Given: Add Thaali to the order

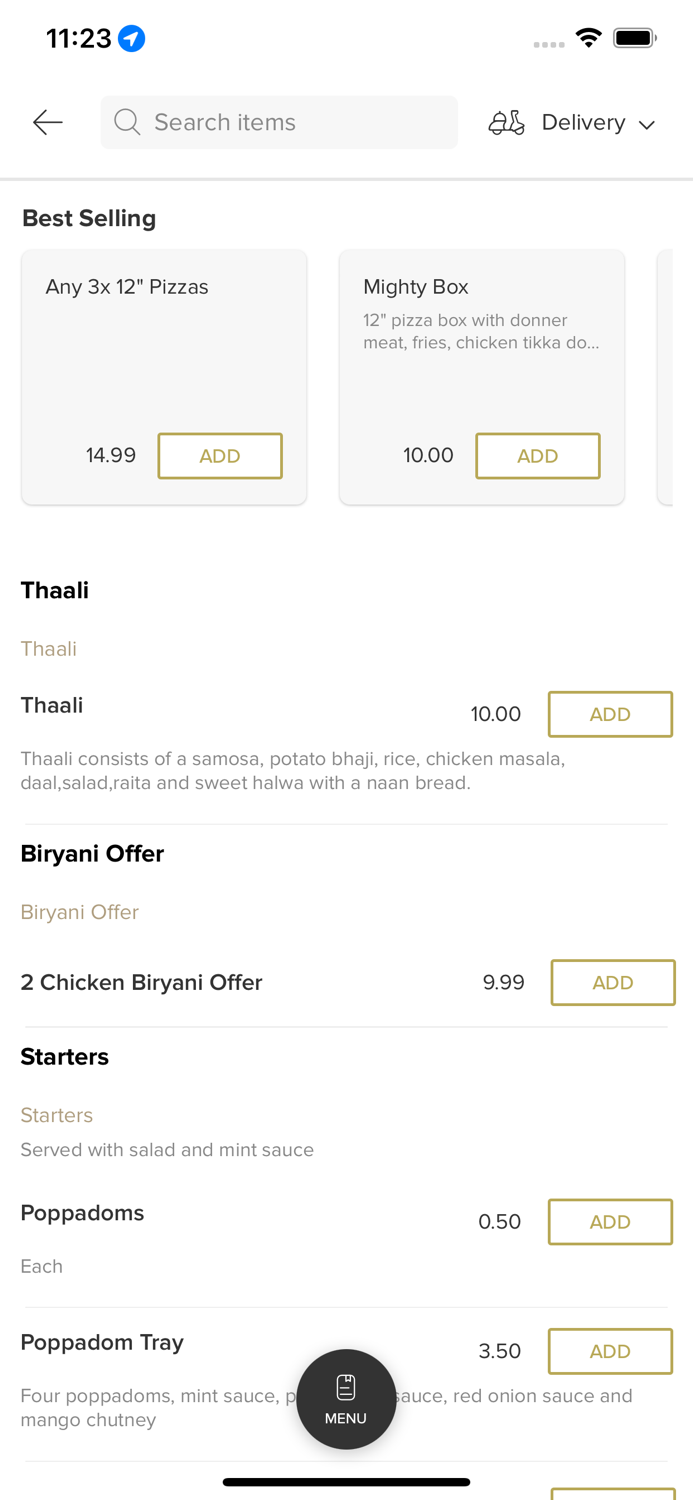Looking at the screenshot, I should click(610, 714).
